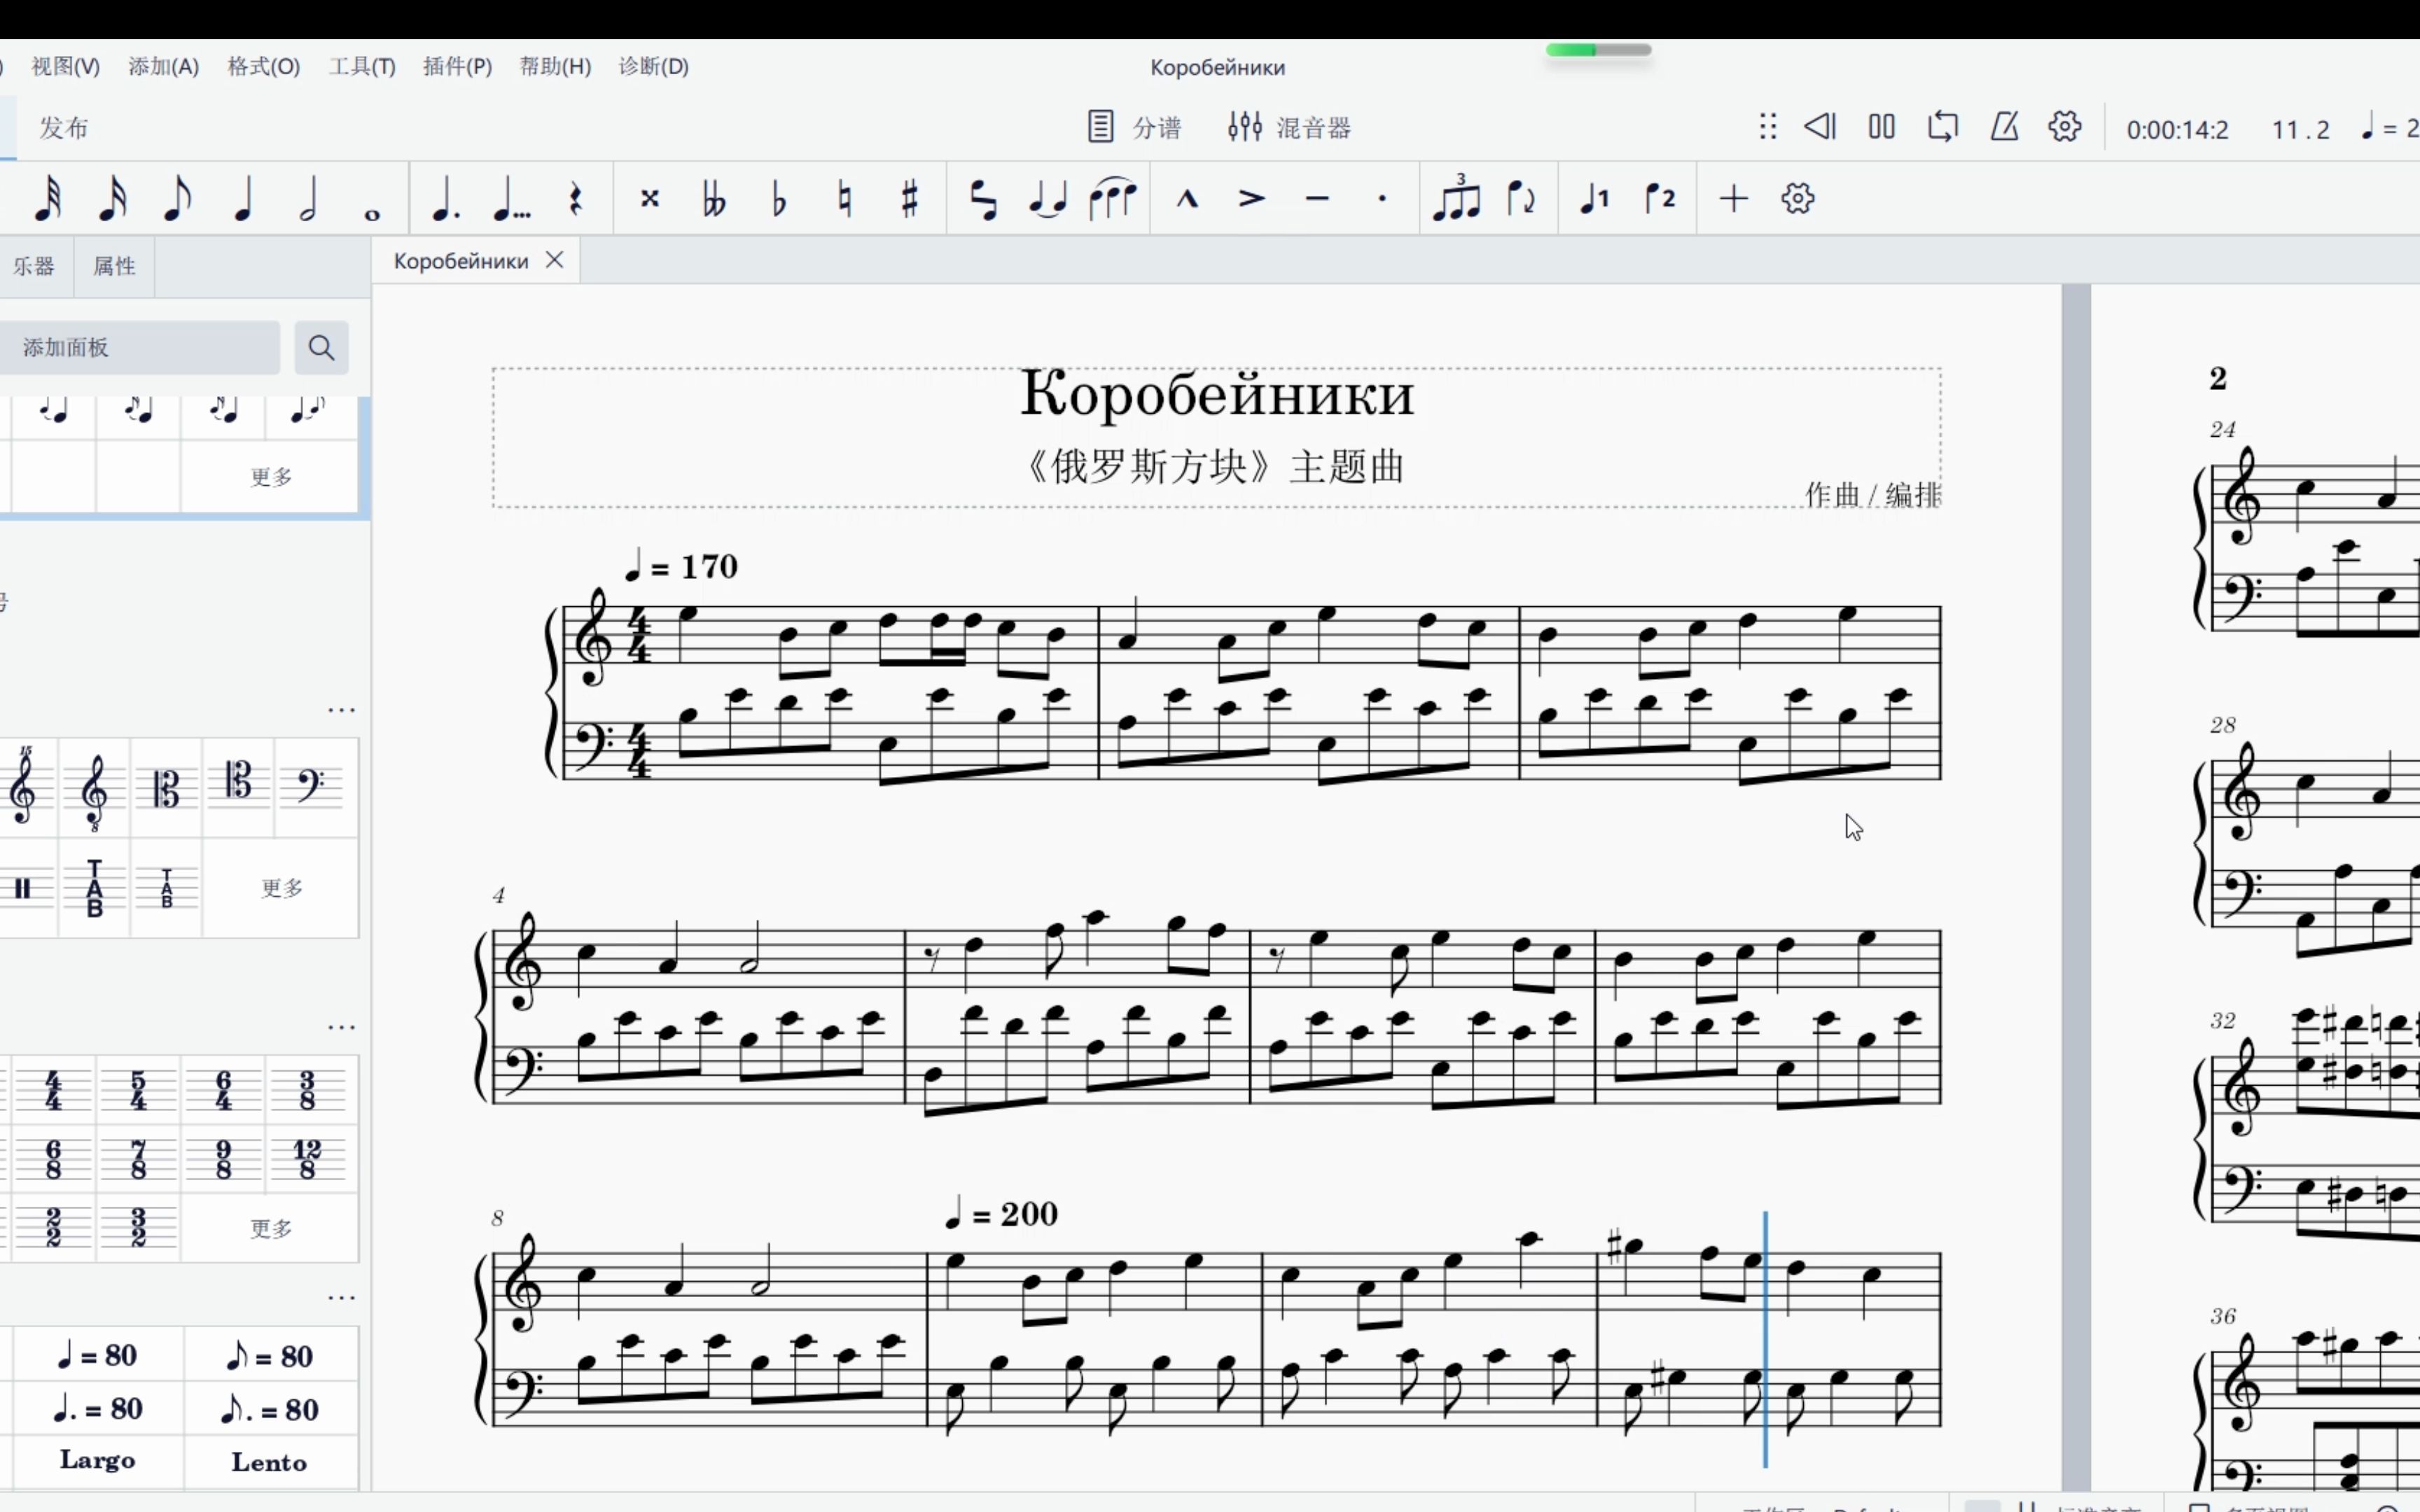Toggle the metronome
The width and height of the screenshot is (2420, 1512).
click(2004, 126)
